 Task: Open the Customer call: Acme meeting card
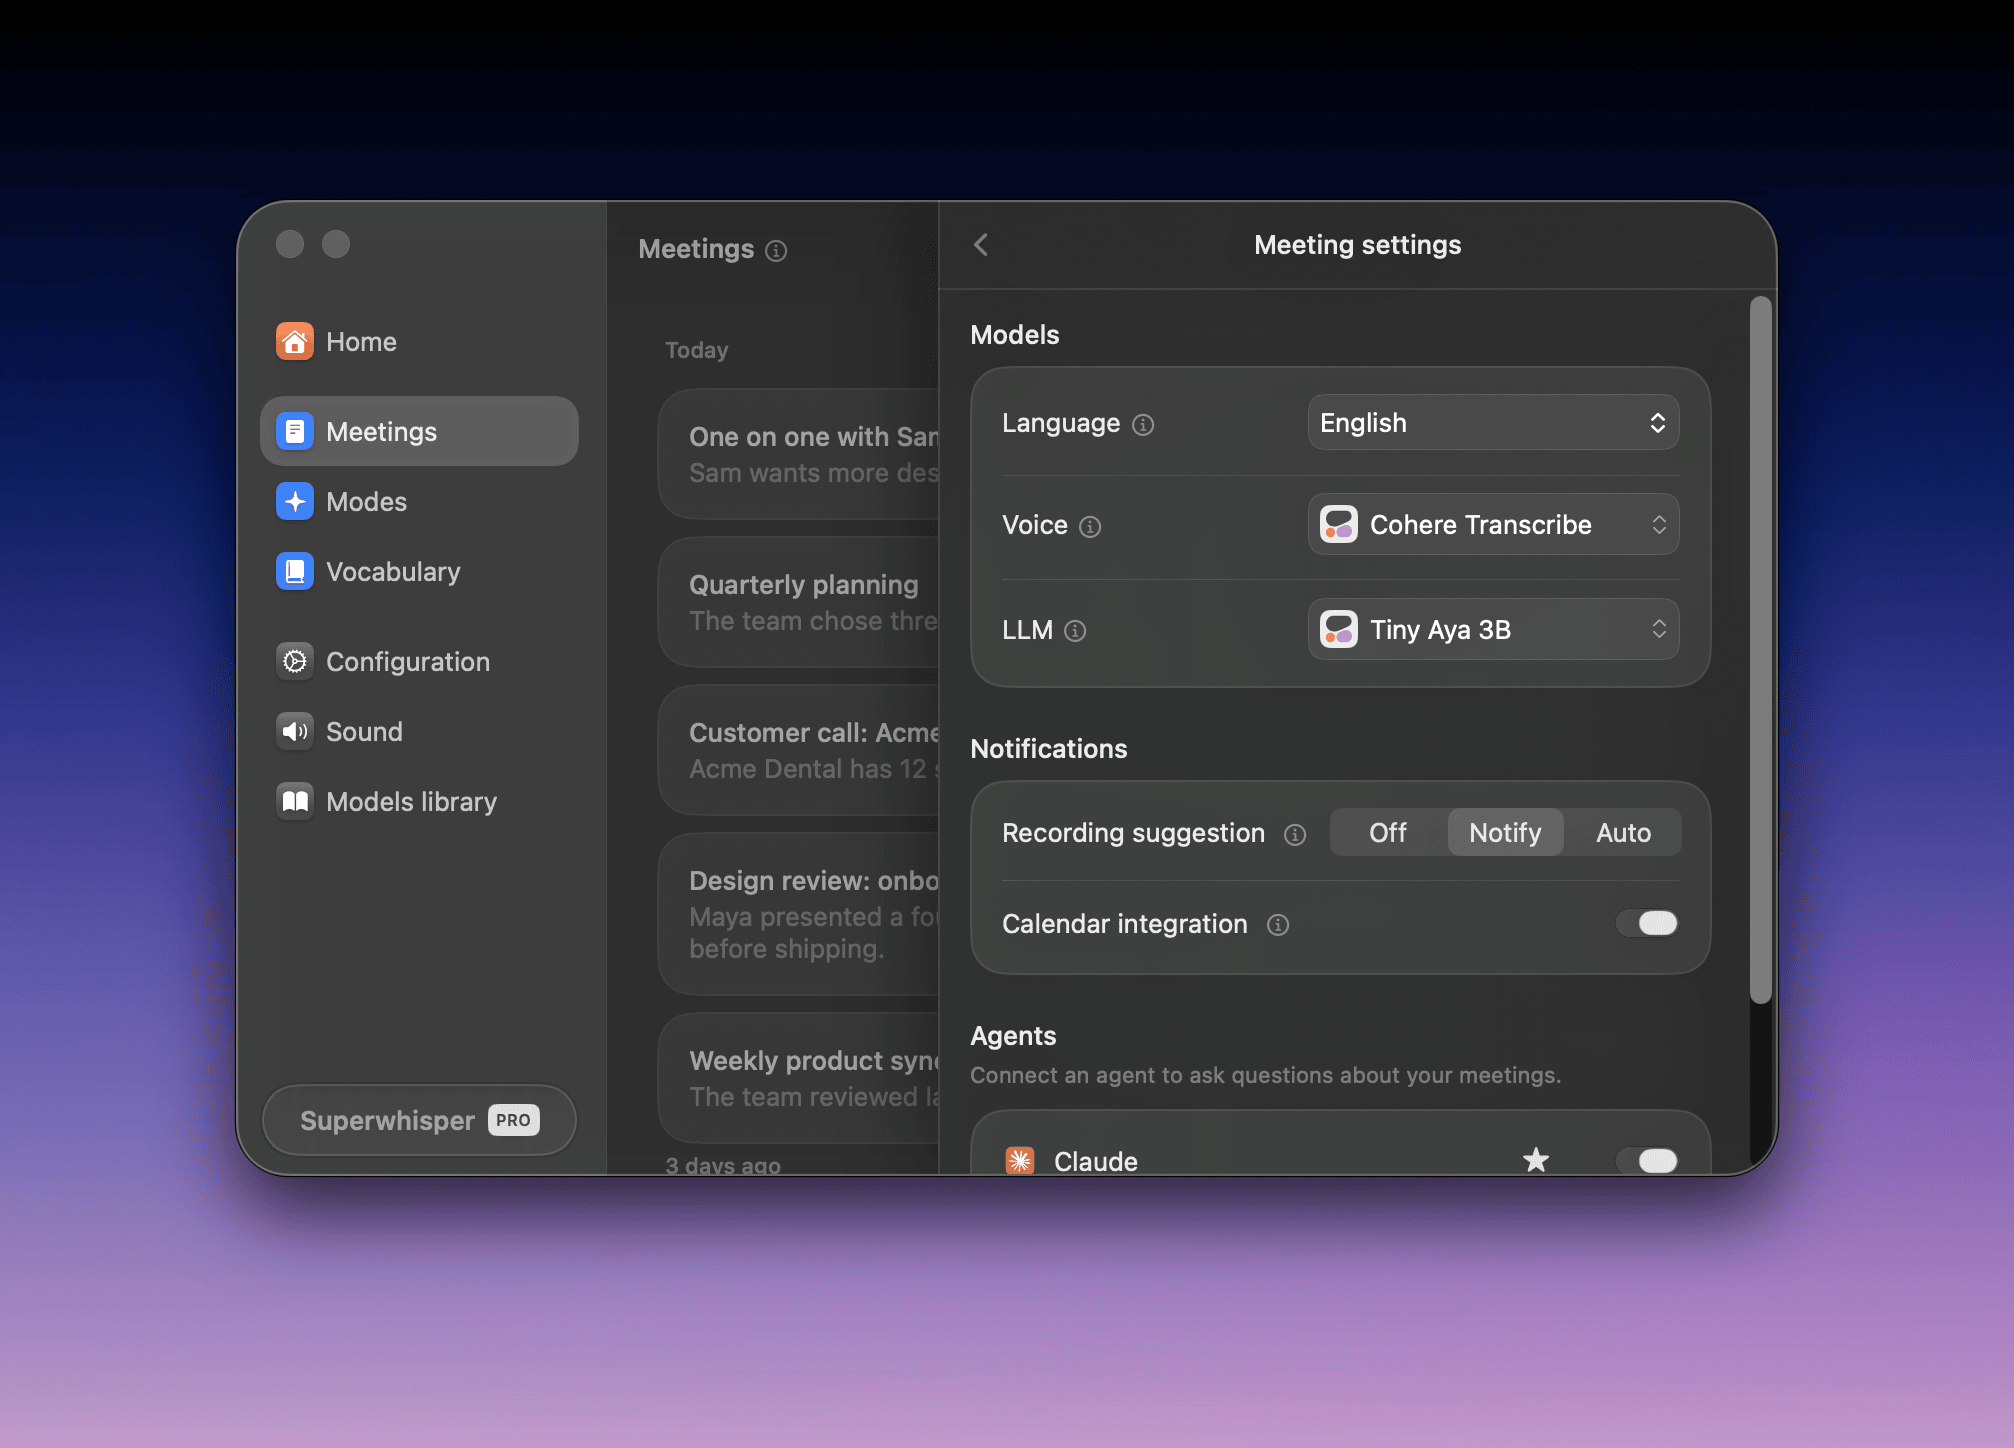799,750
